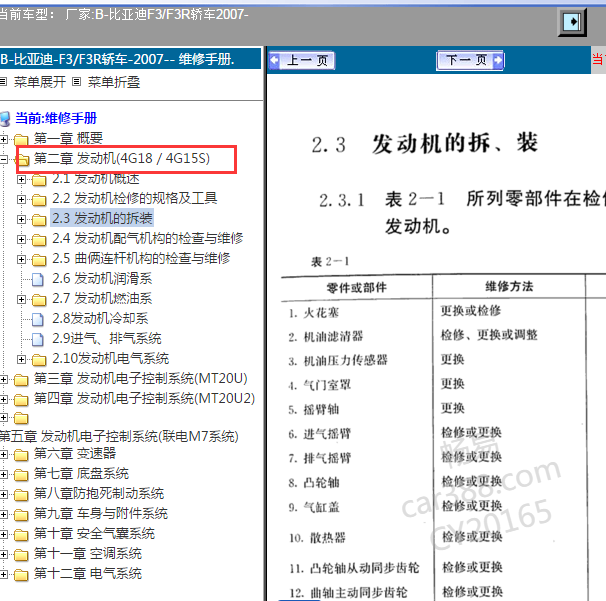Expand the 第十章 安全气囊系统 node
The height and width of the screenshot is (601, 606).
pyautogui.click(x=3, y=535)
